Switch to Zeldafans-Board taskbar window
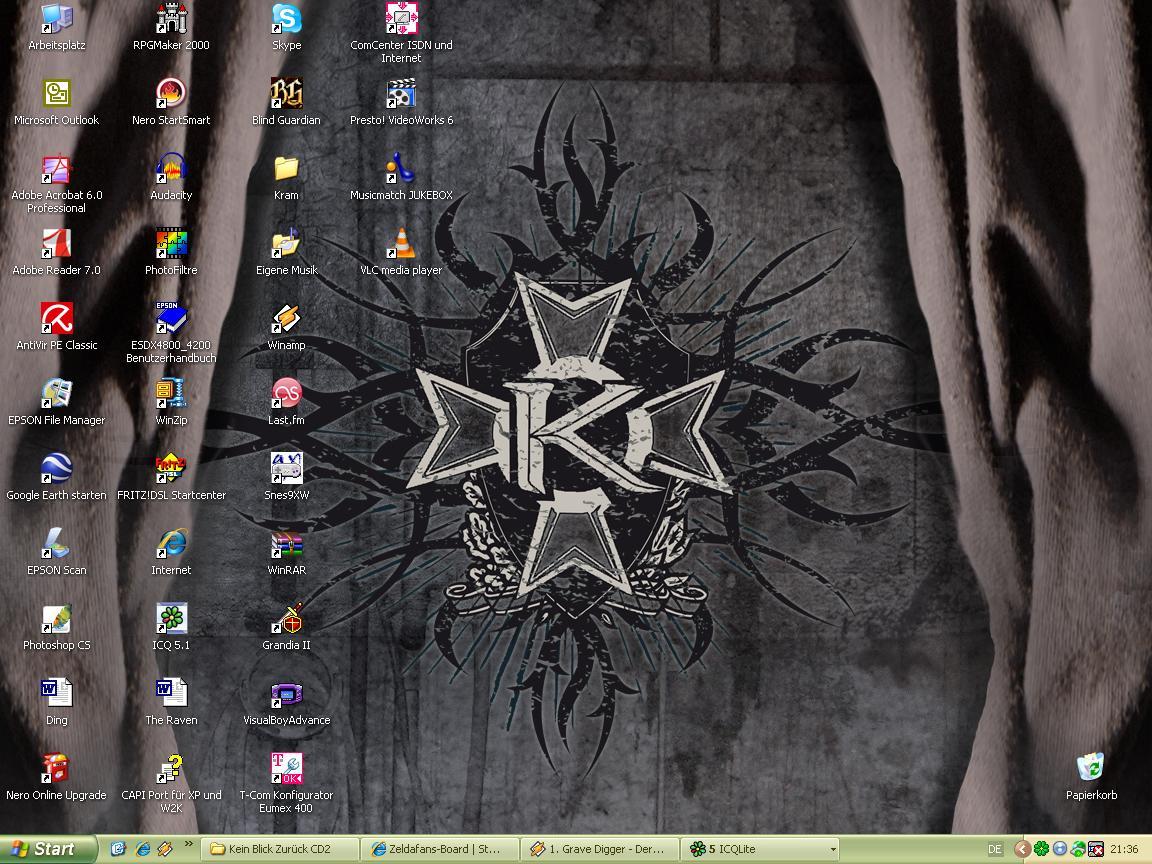This screenshot has height=864, width=1152. tap(439, 849)
